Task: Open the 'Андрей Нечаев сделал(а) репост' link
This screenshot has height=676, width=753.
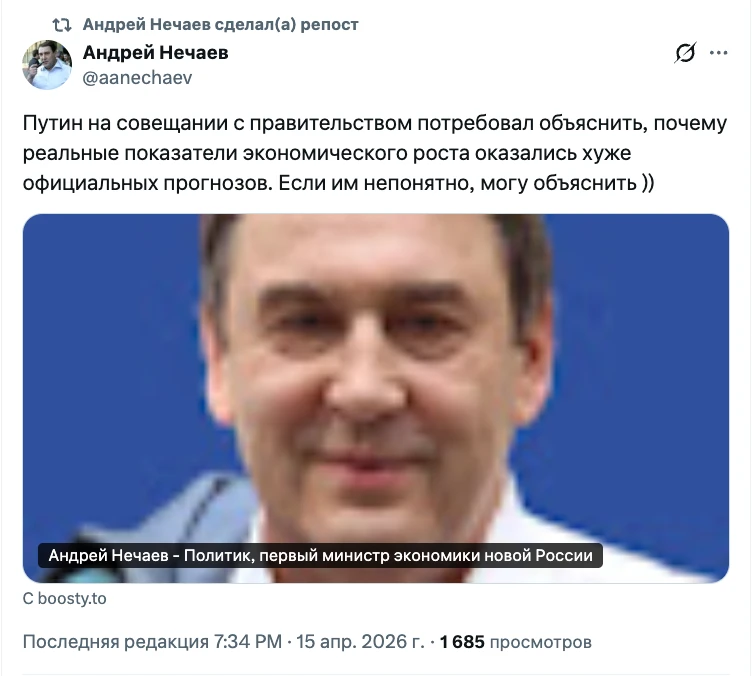Action: (x=220, y=24)
